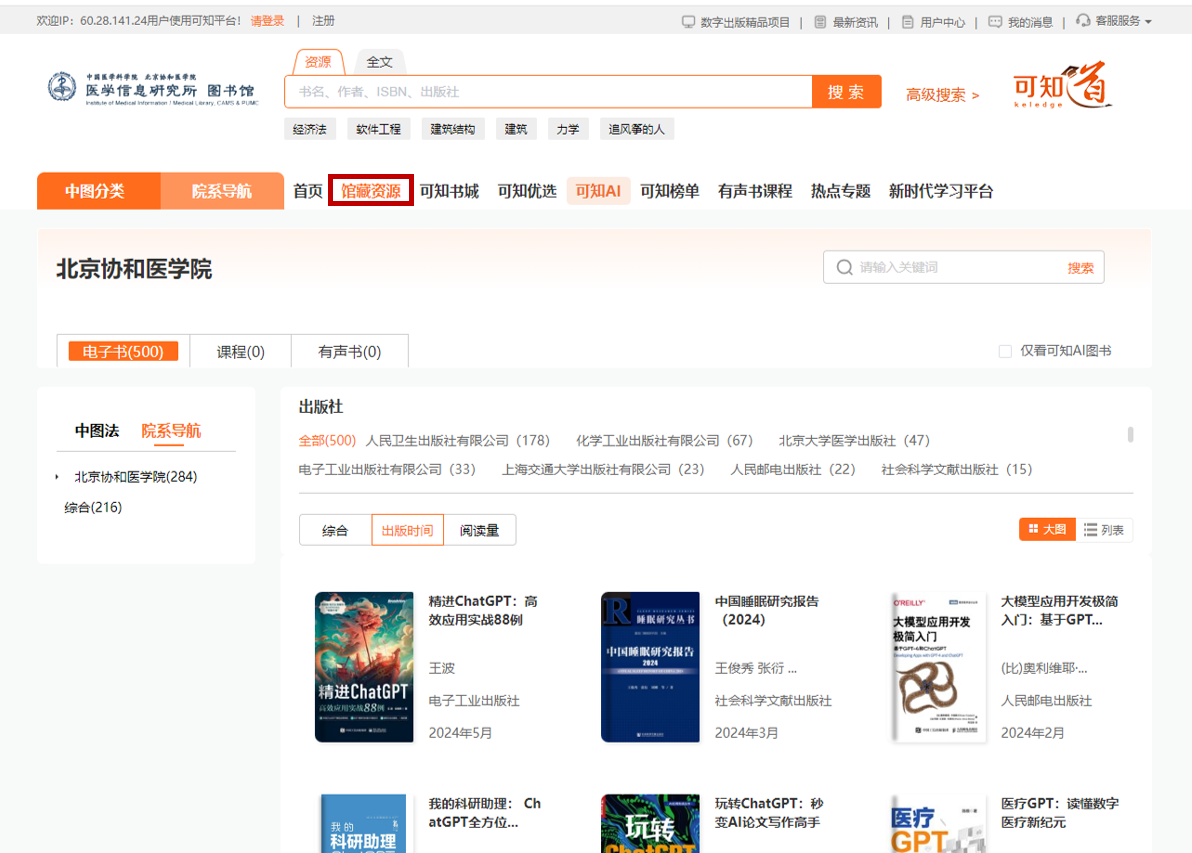
Task: Open the 课程(0) tab
Action: pyautogui.click(x=240, y=351)
